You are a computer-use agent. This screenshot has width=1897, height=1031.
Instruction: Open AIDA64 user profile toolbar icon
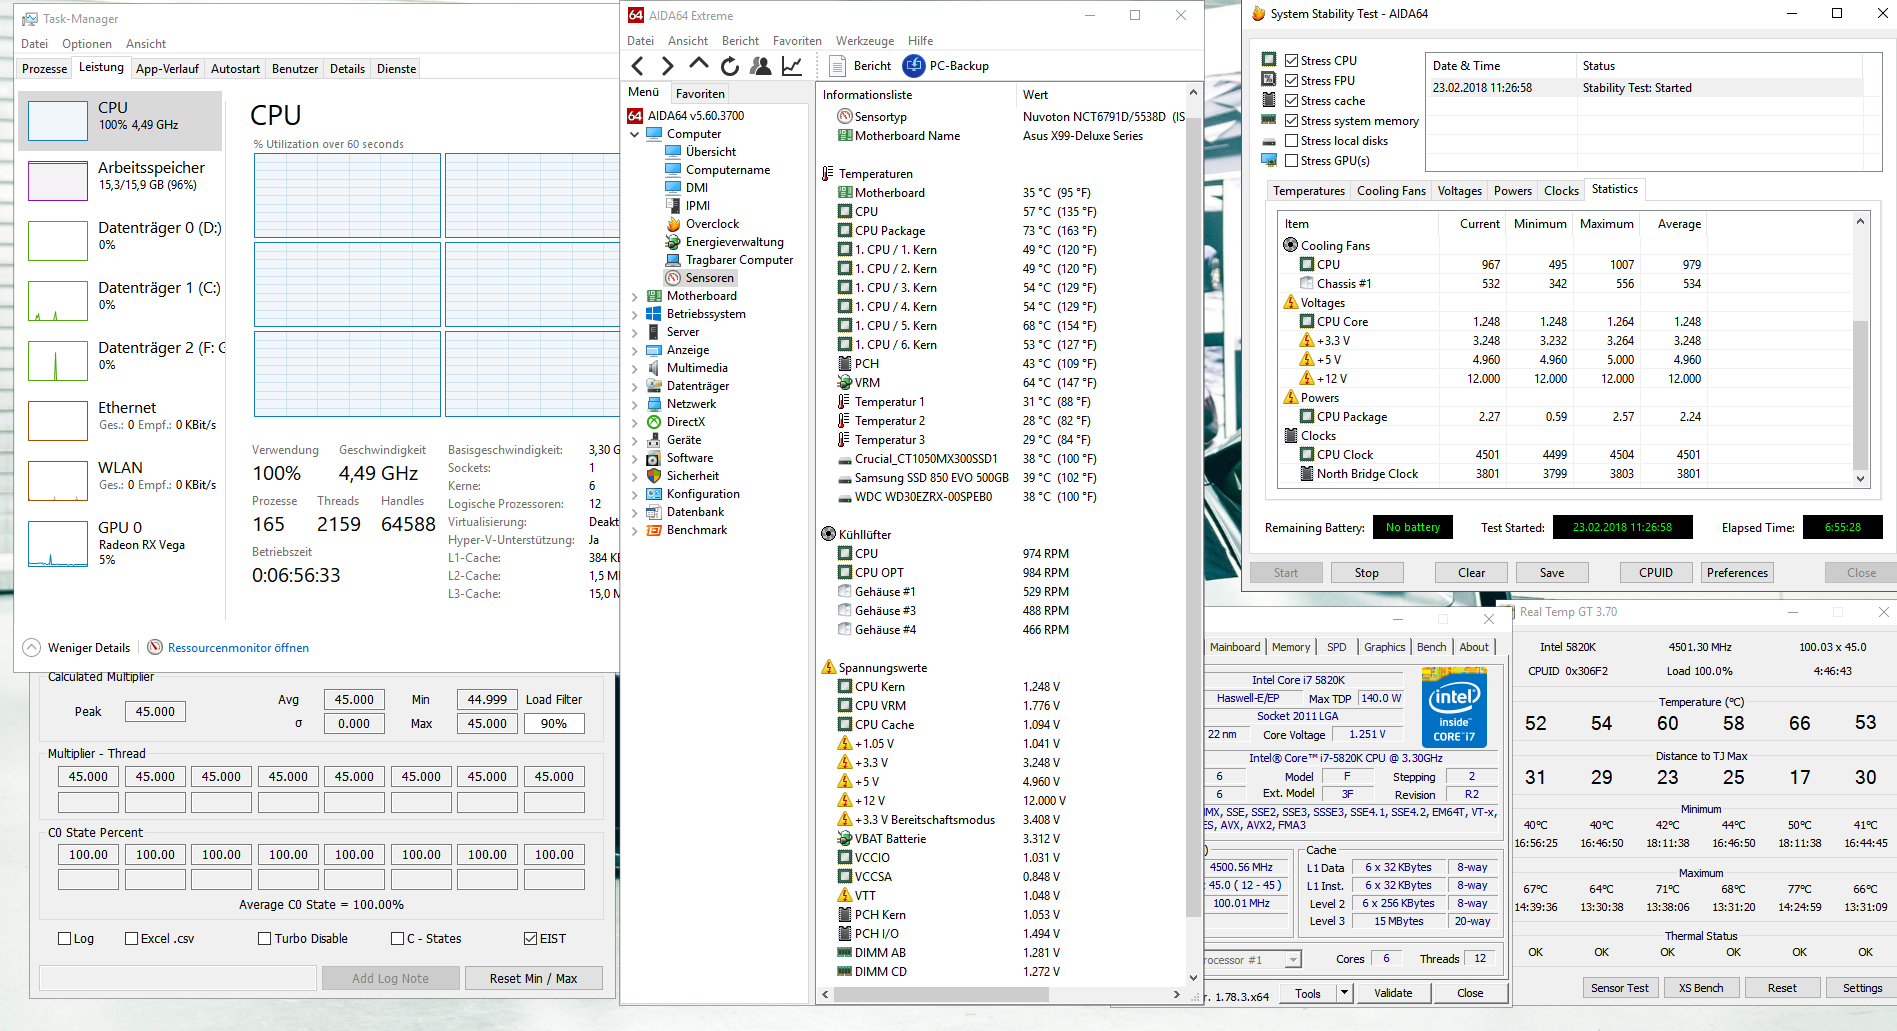pos(761,66)
